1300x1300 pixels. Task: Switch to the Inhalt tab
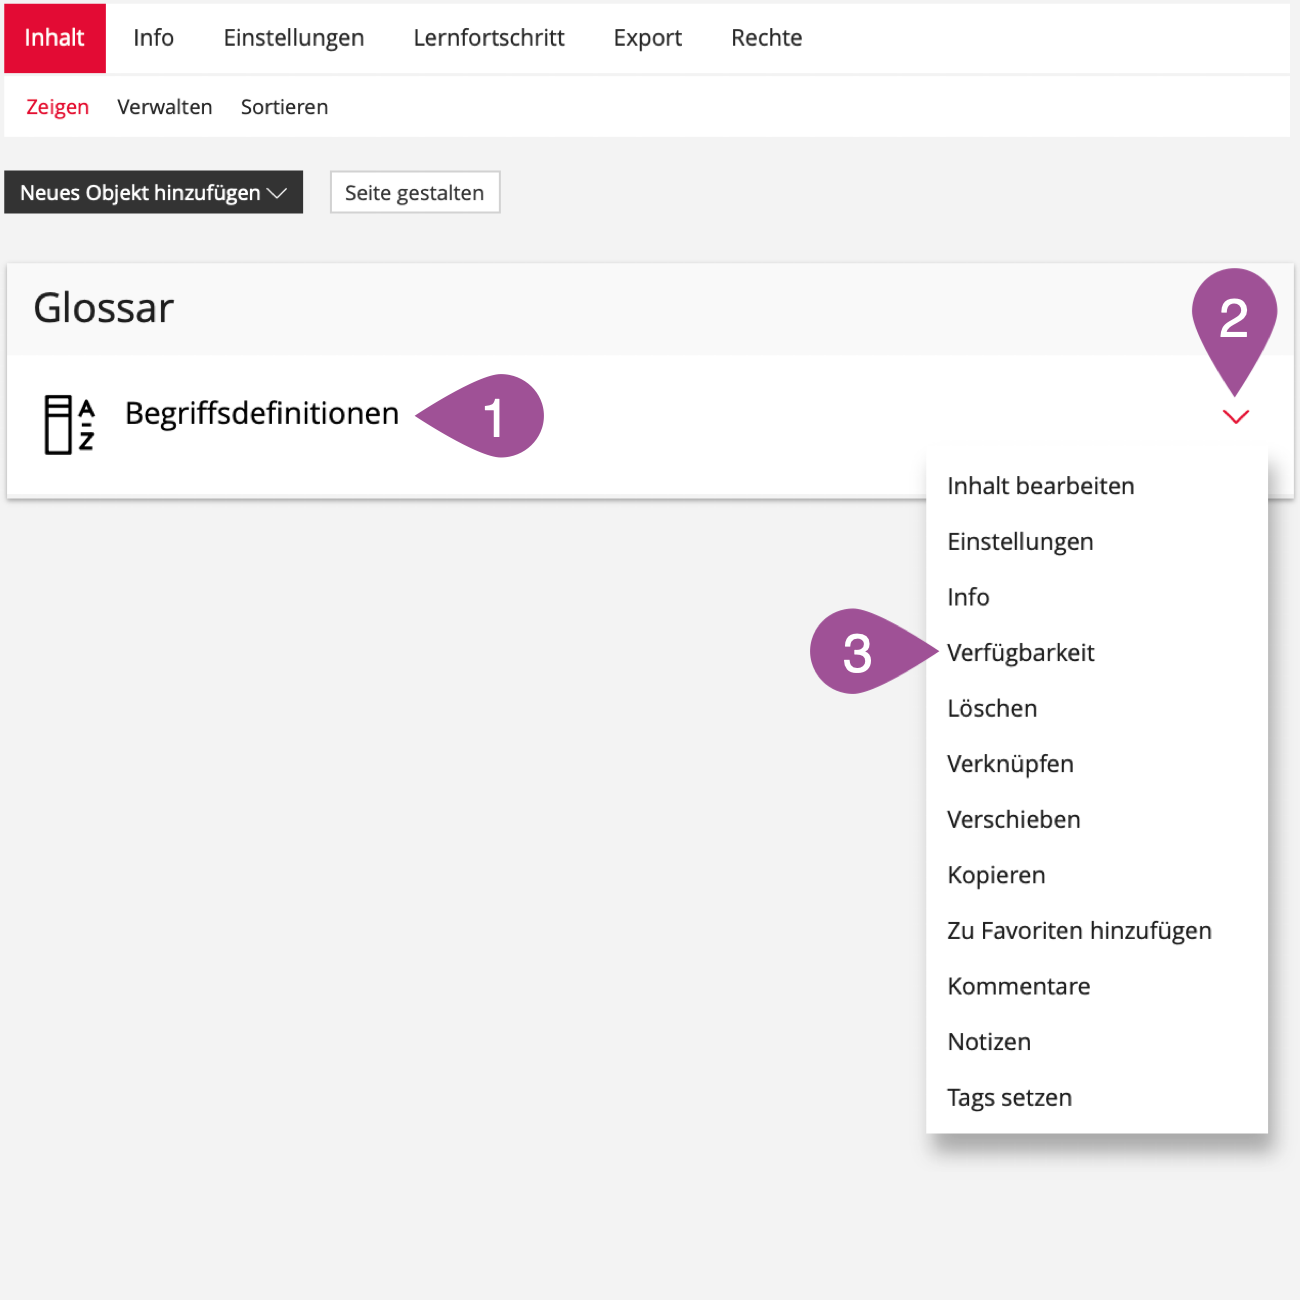click(55, 38)
